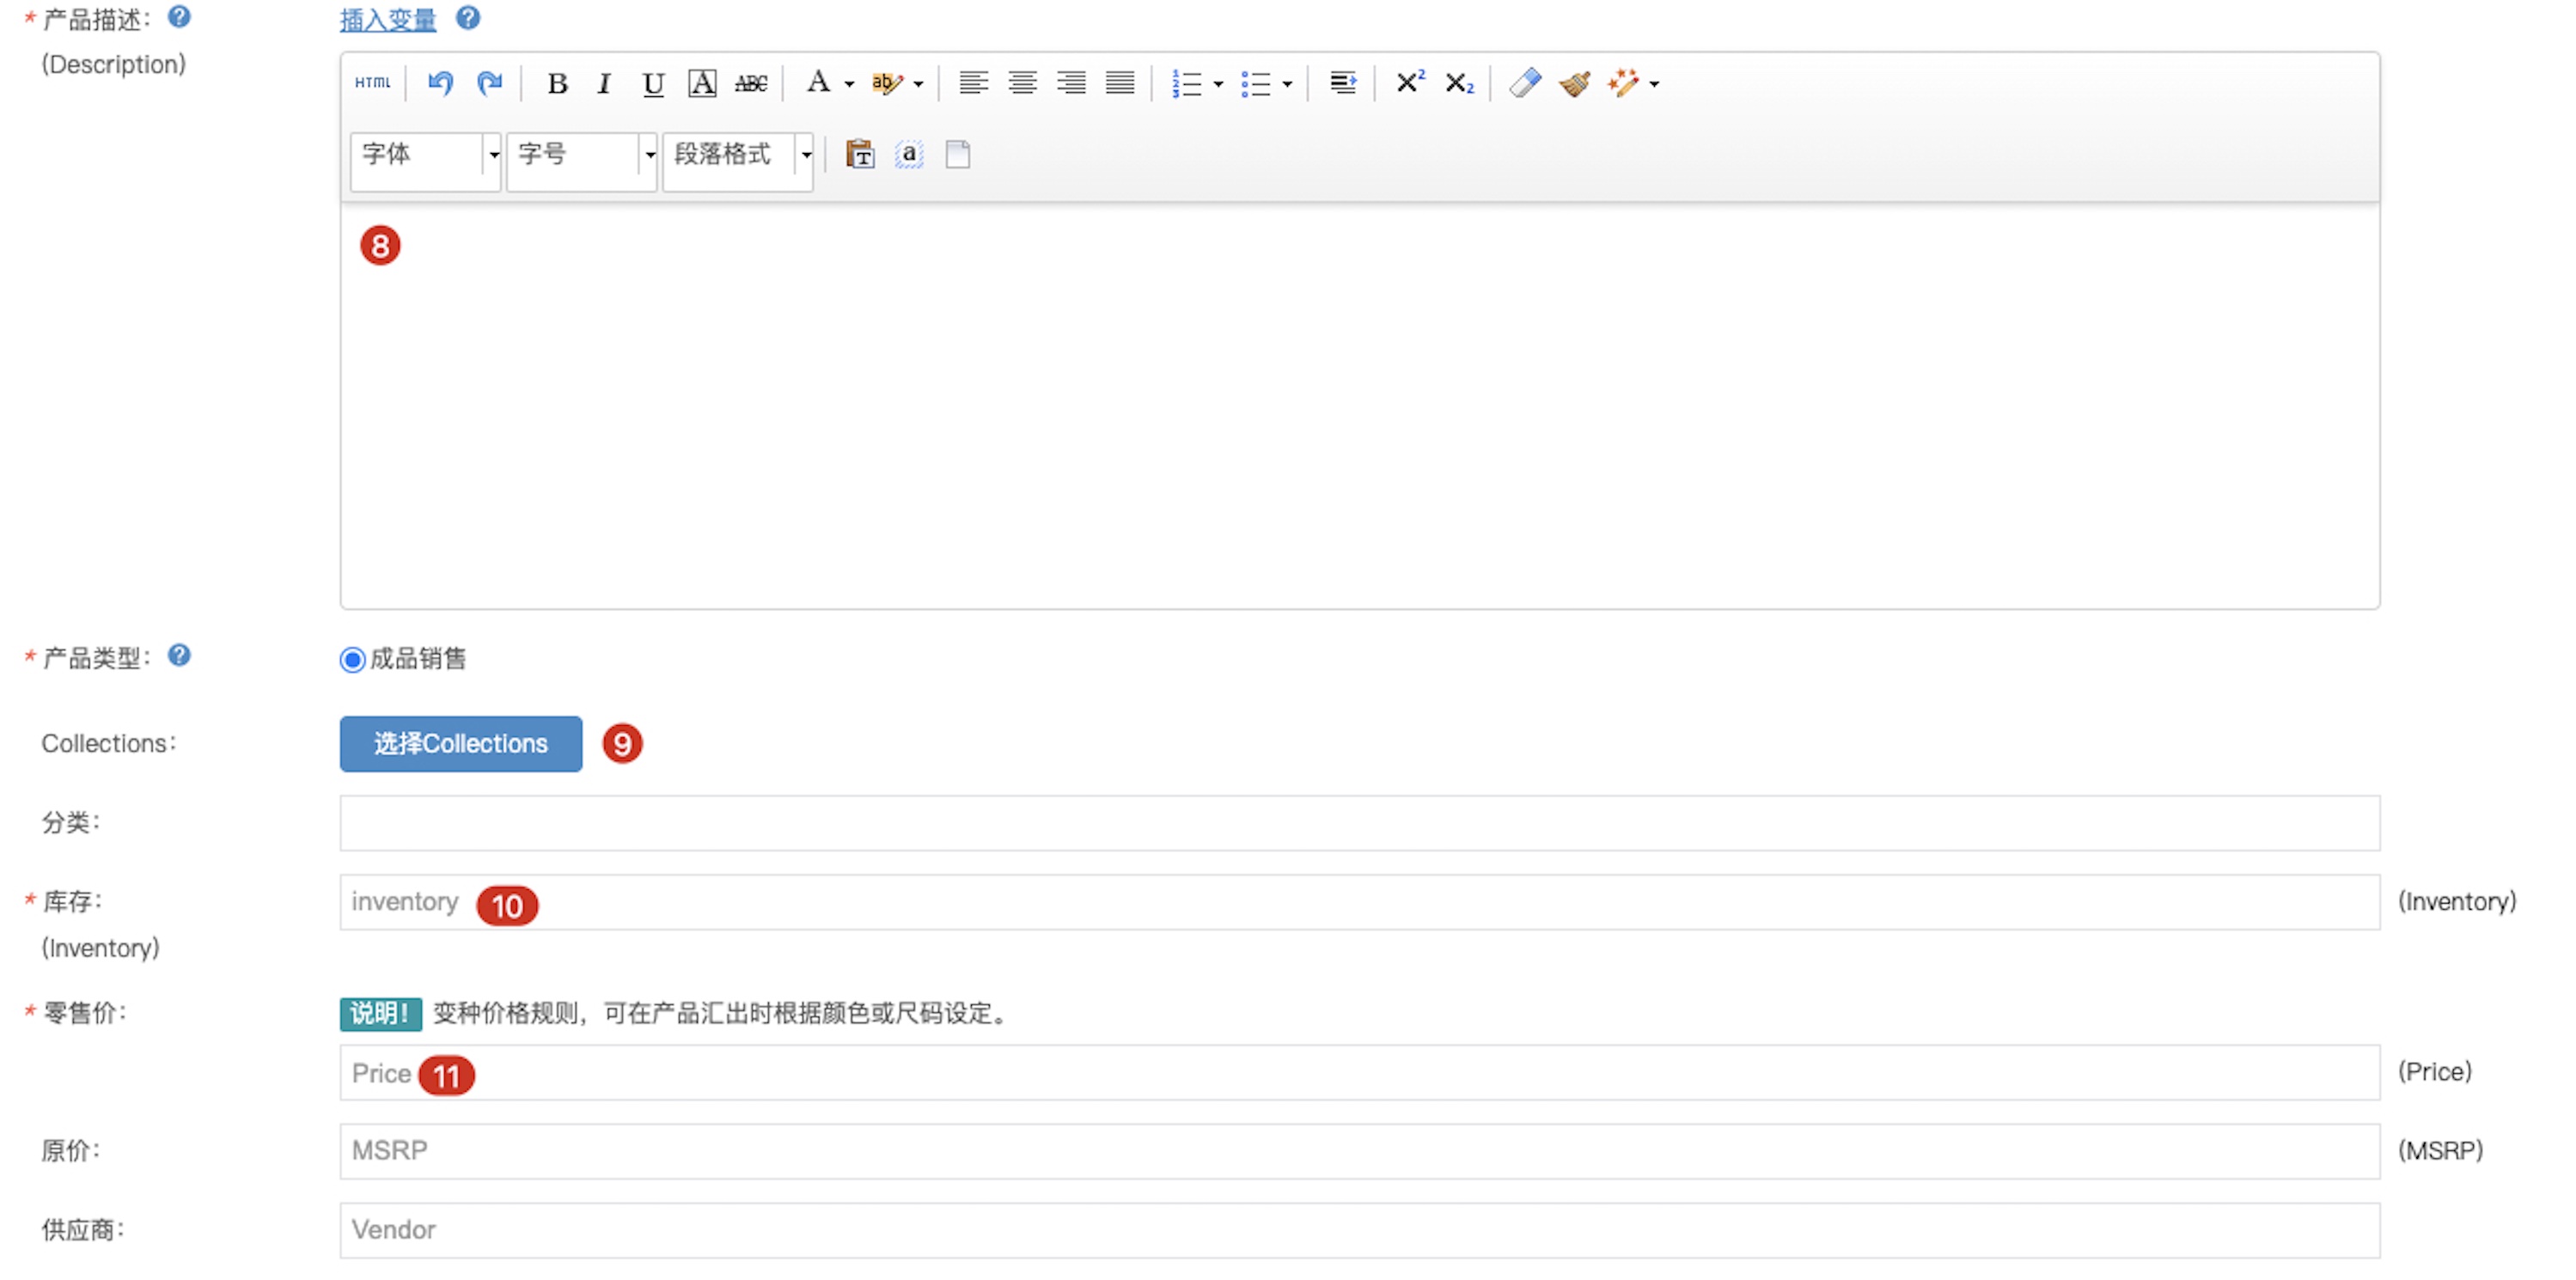Screen dimensions: 2576x1280
Task: Click the 插入变量 link
Action: click(x=388, y=19)
